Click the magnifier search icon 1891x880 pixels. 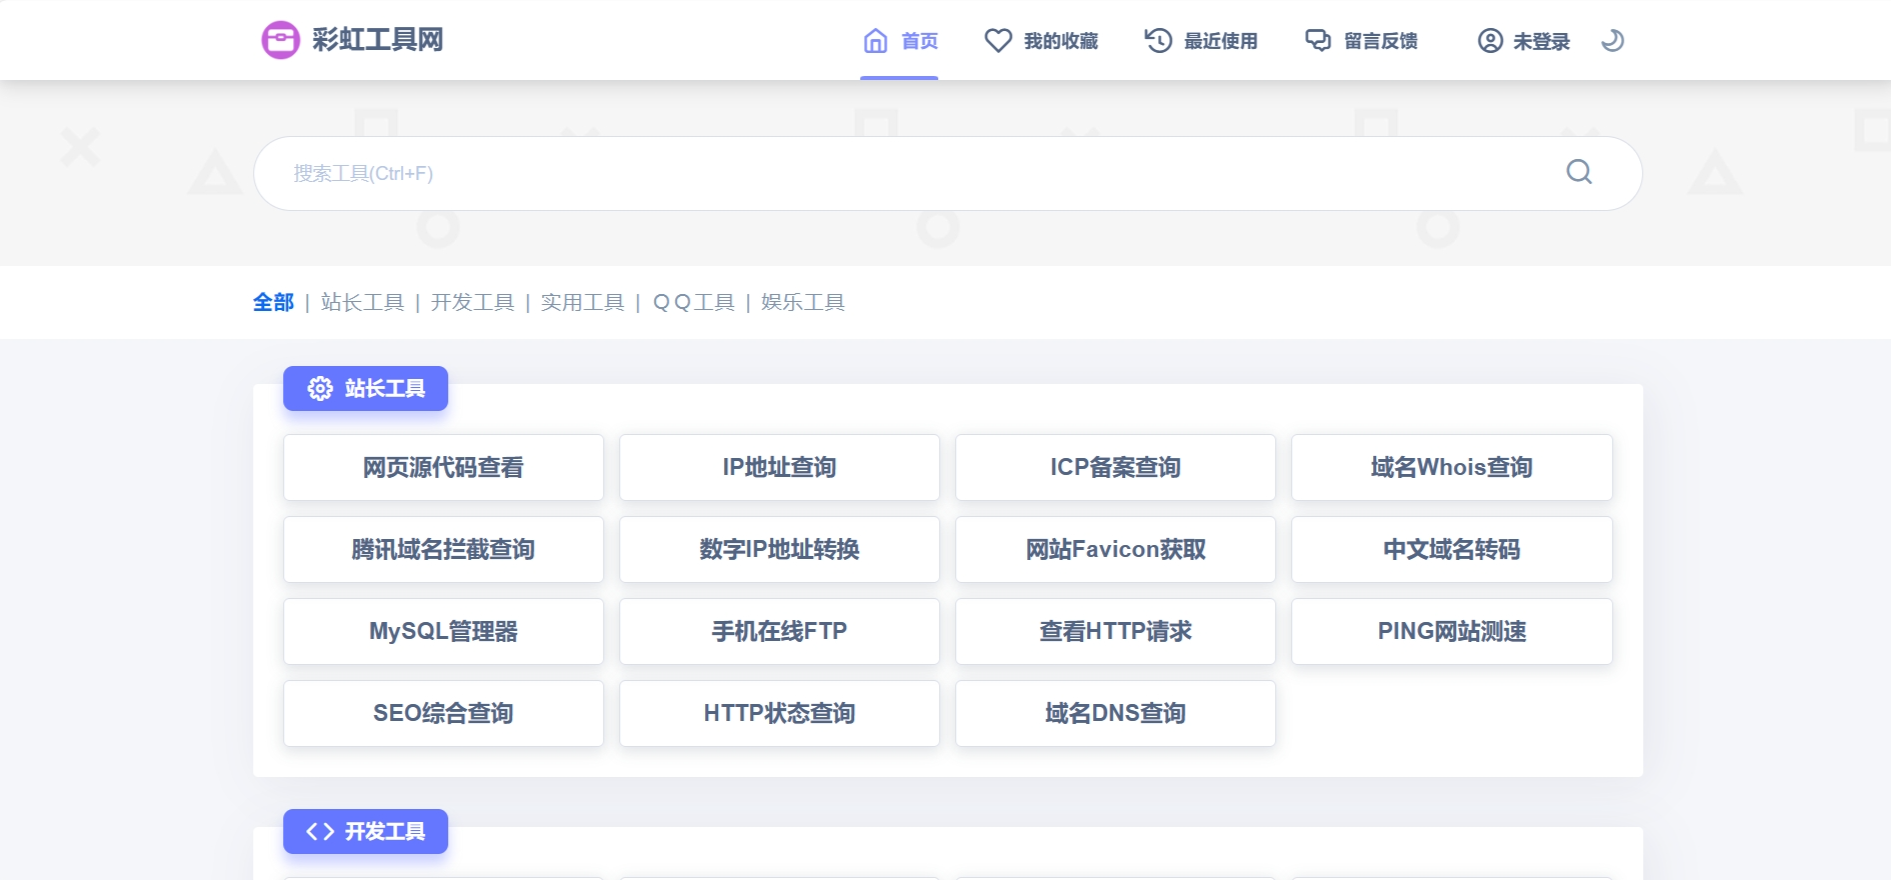click(x=1579, y=172)
